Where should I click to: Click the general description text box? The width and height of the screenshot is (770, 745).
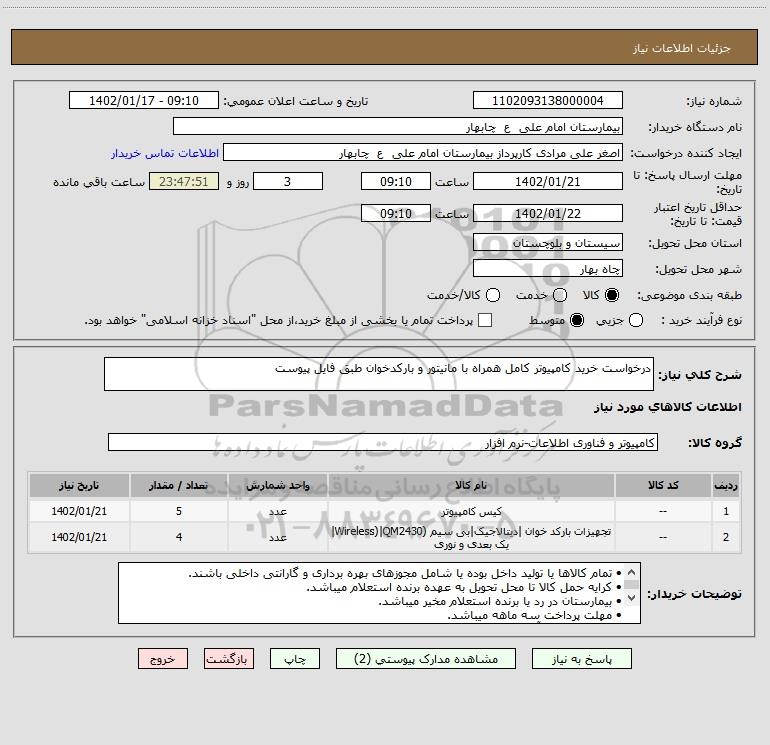[x=379, y=374]
